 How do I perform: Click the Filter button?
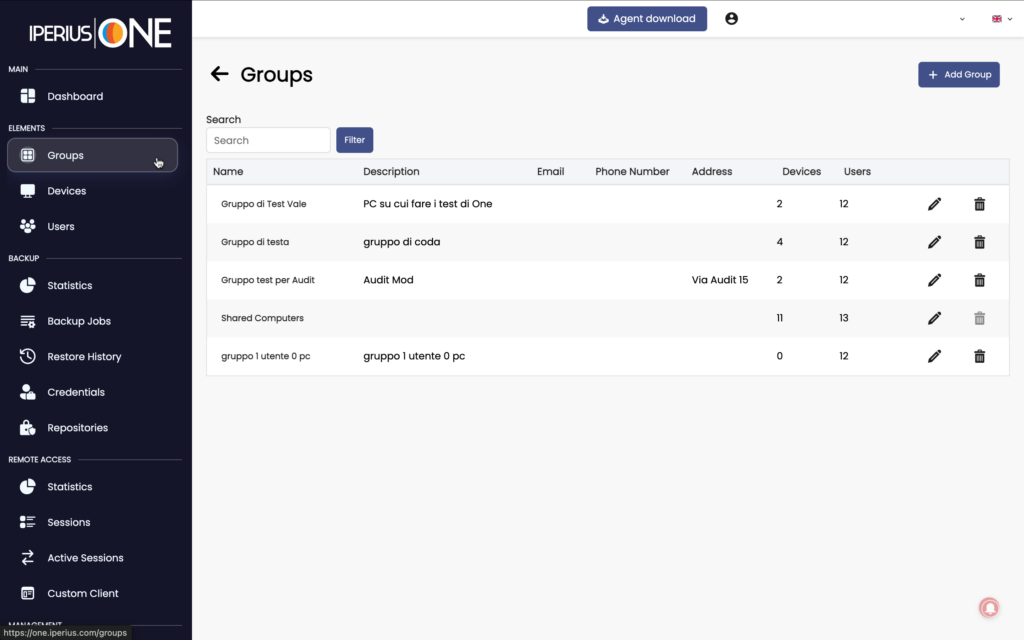pyautogui.click(x=355, y=140)
